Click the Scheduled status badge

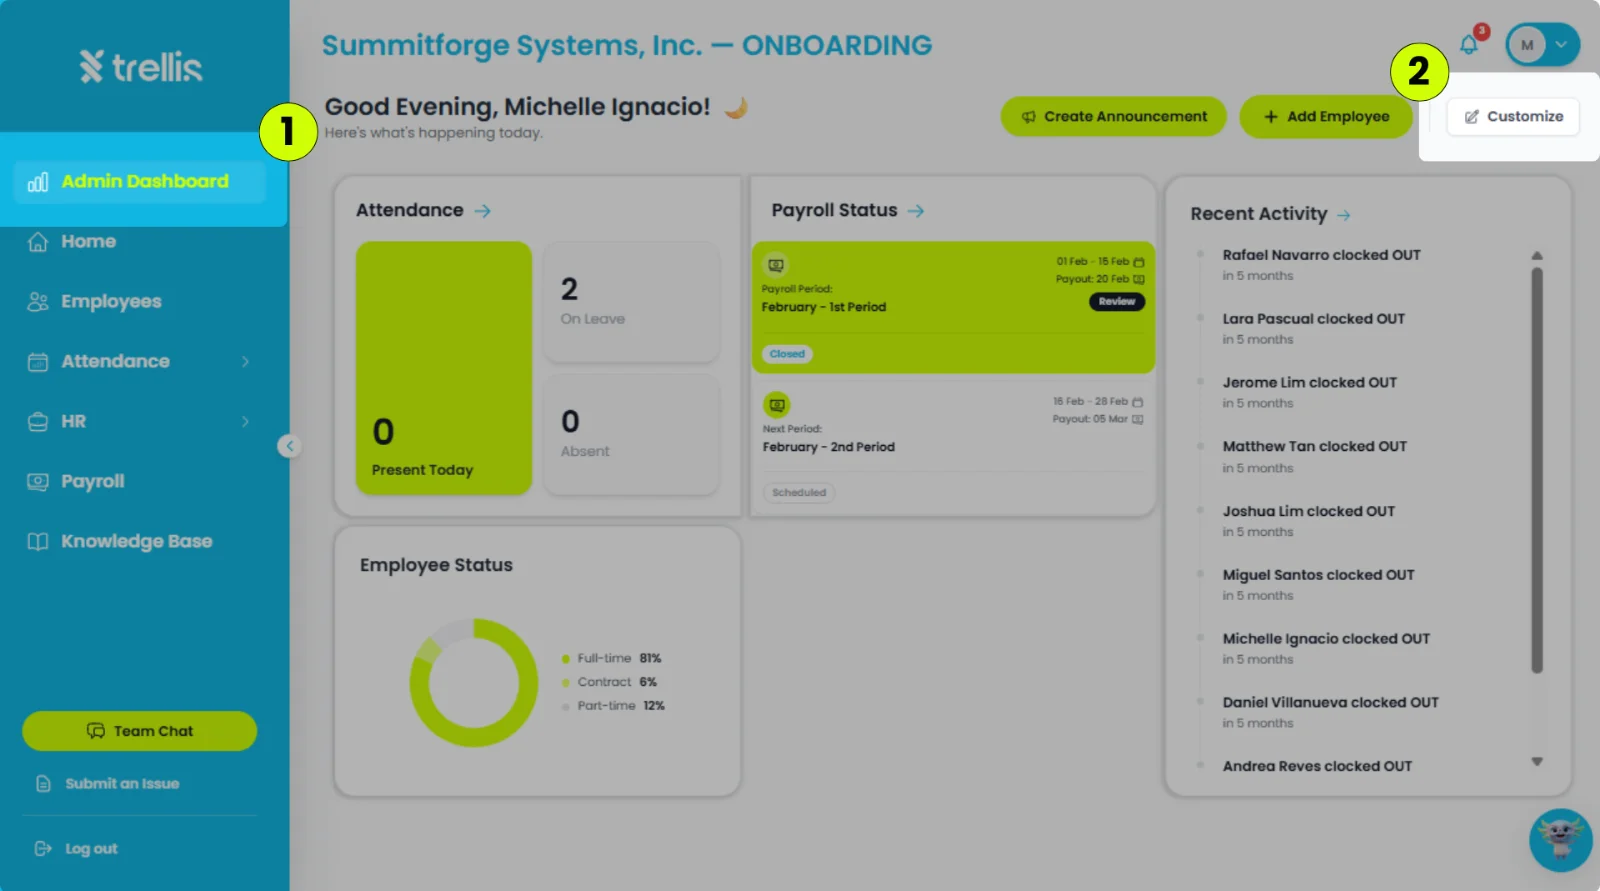pyautogui.click(x=799, y=493)
